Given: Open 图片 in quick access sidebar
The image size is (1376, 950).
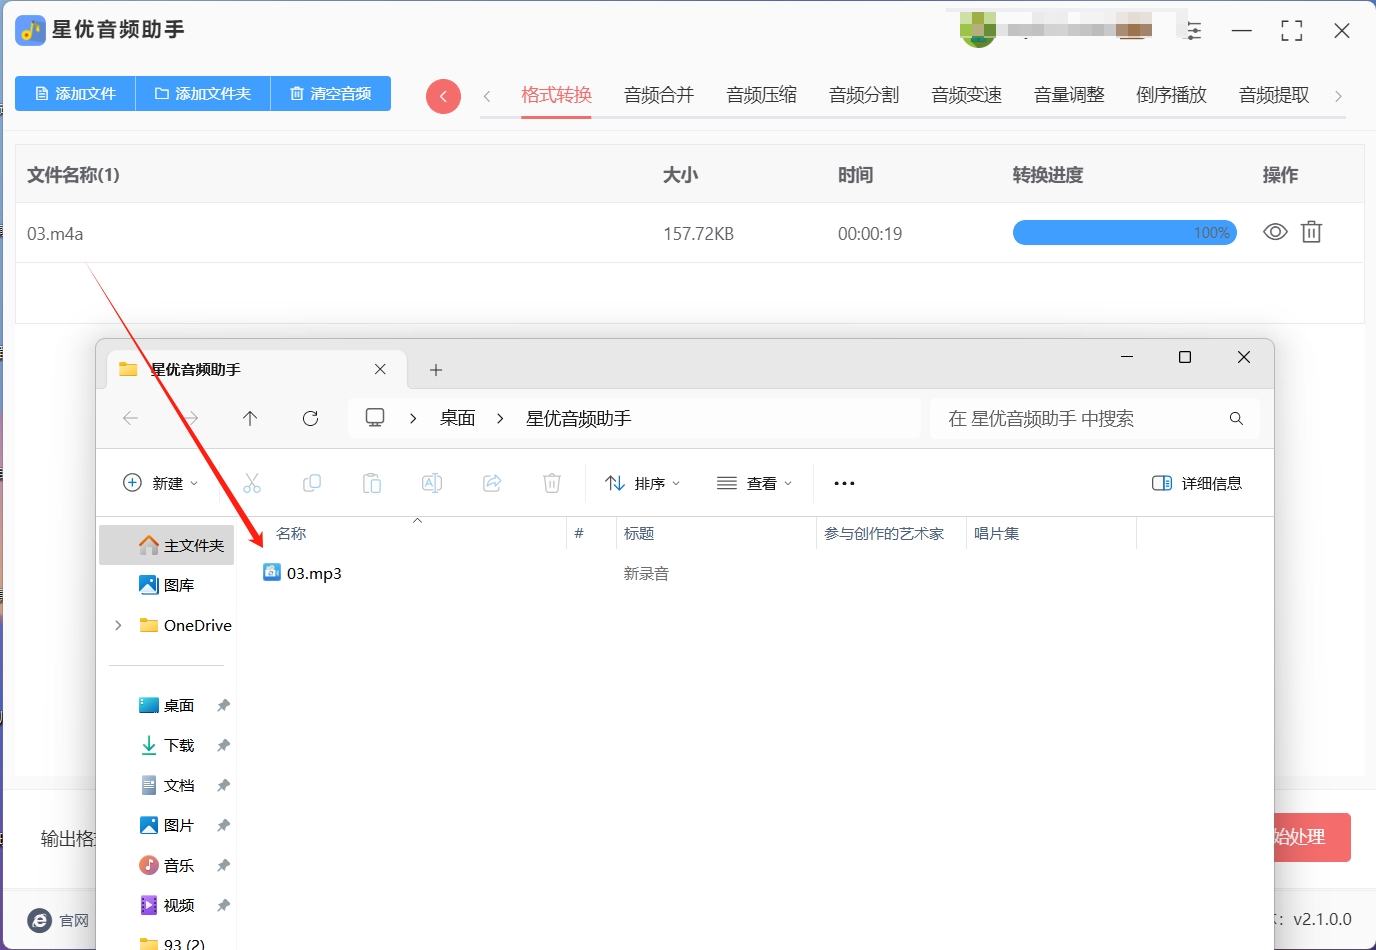Looking at the screenshot, I should [167, 825].
